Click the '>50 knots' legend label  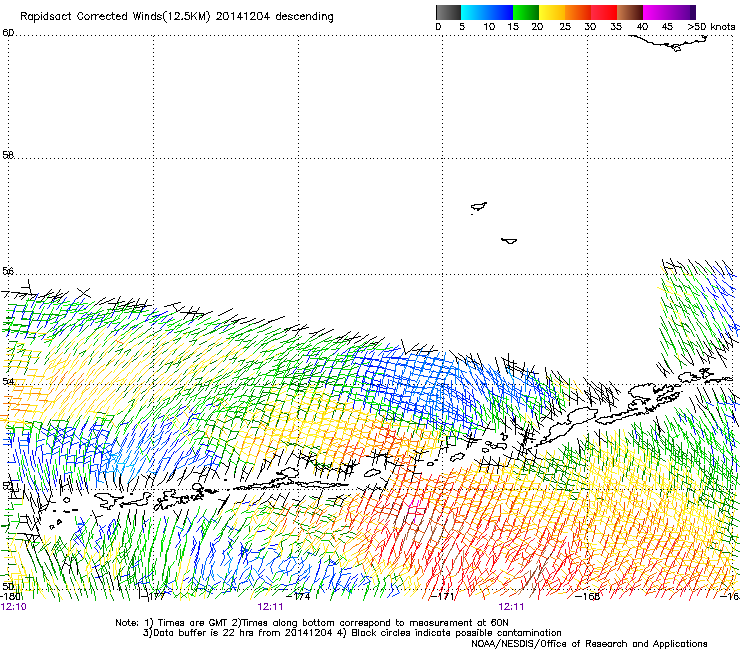[x=711, y=27]
